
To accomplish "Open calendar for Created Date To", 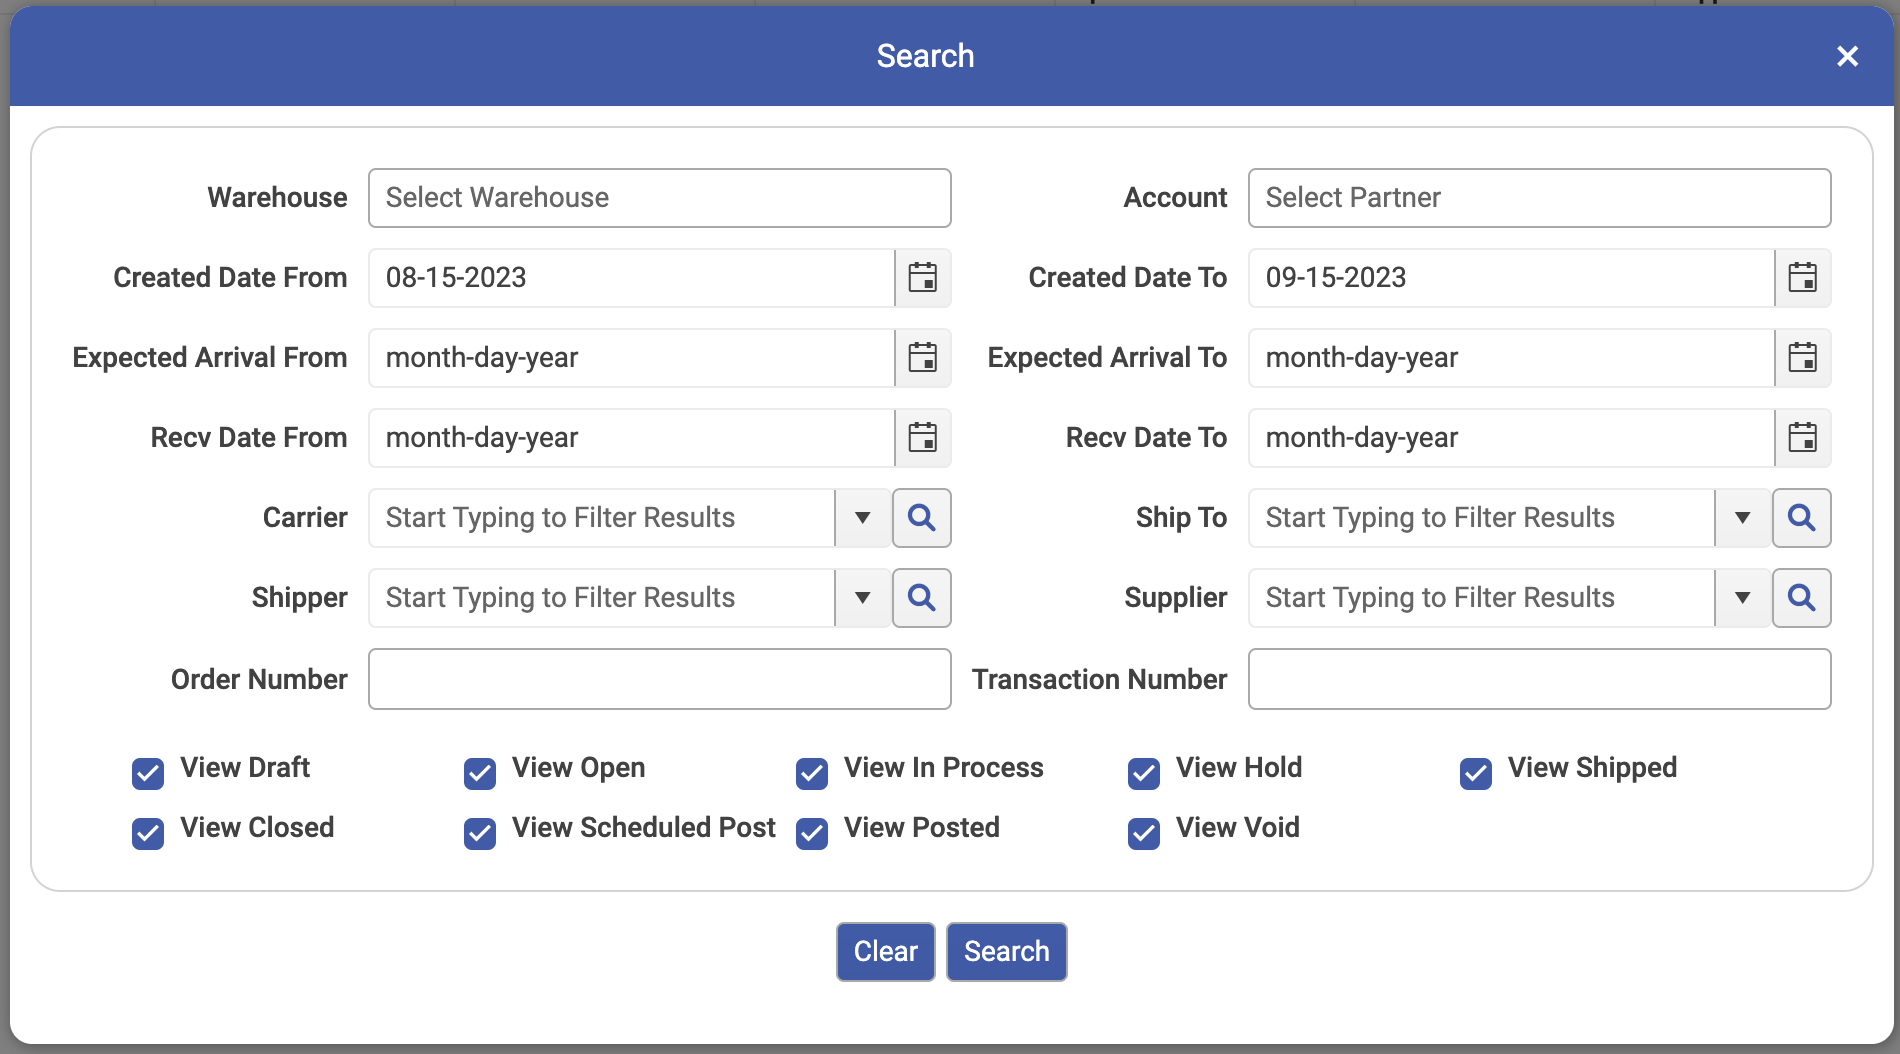I will 1802,278.
